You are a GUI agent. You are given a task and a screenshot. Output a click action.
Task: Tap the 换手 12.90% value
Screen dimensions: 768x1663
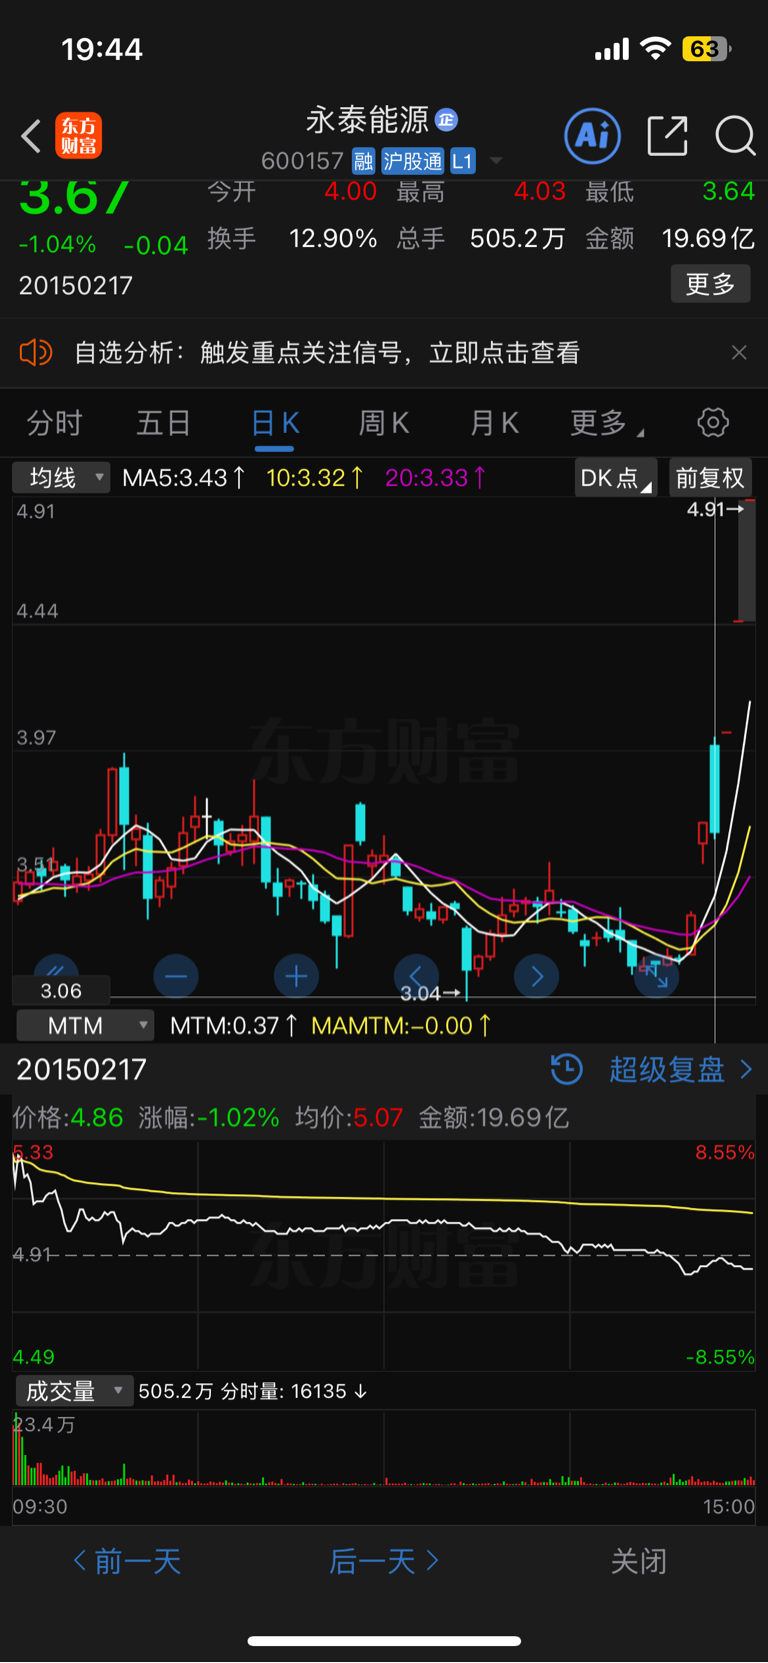click(x=333, y=239)
